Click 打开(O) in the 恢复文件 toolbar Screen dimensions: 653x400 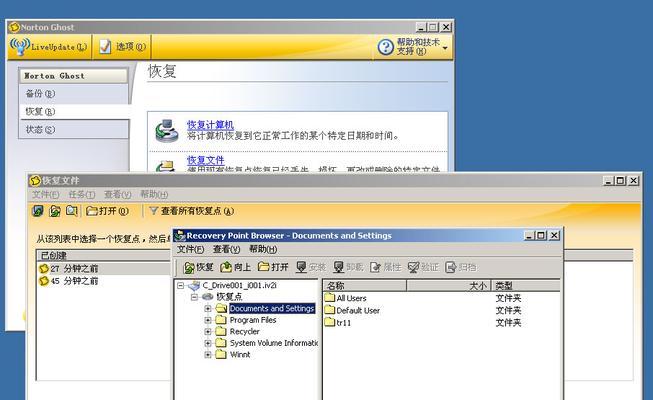(x=107, y=211)
